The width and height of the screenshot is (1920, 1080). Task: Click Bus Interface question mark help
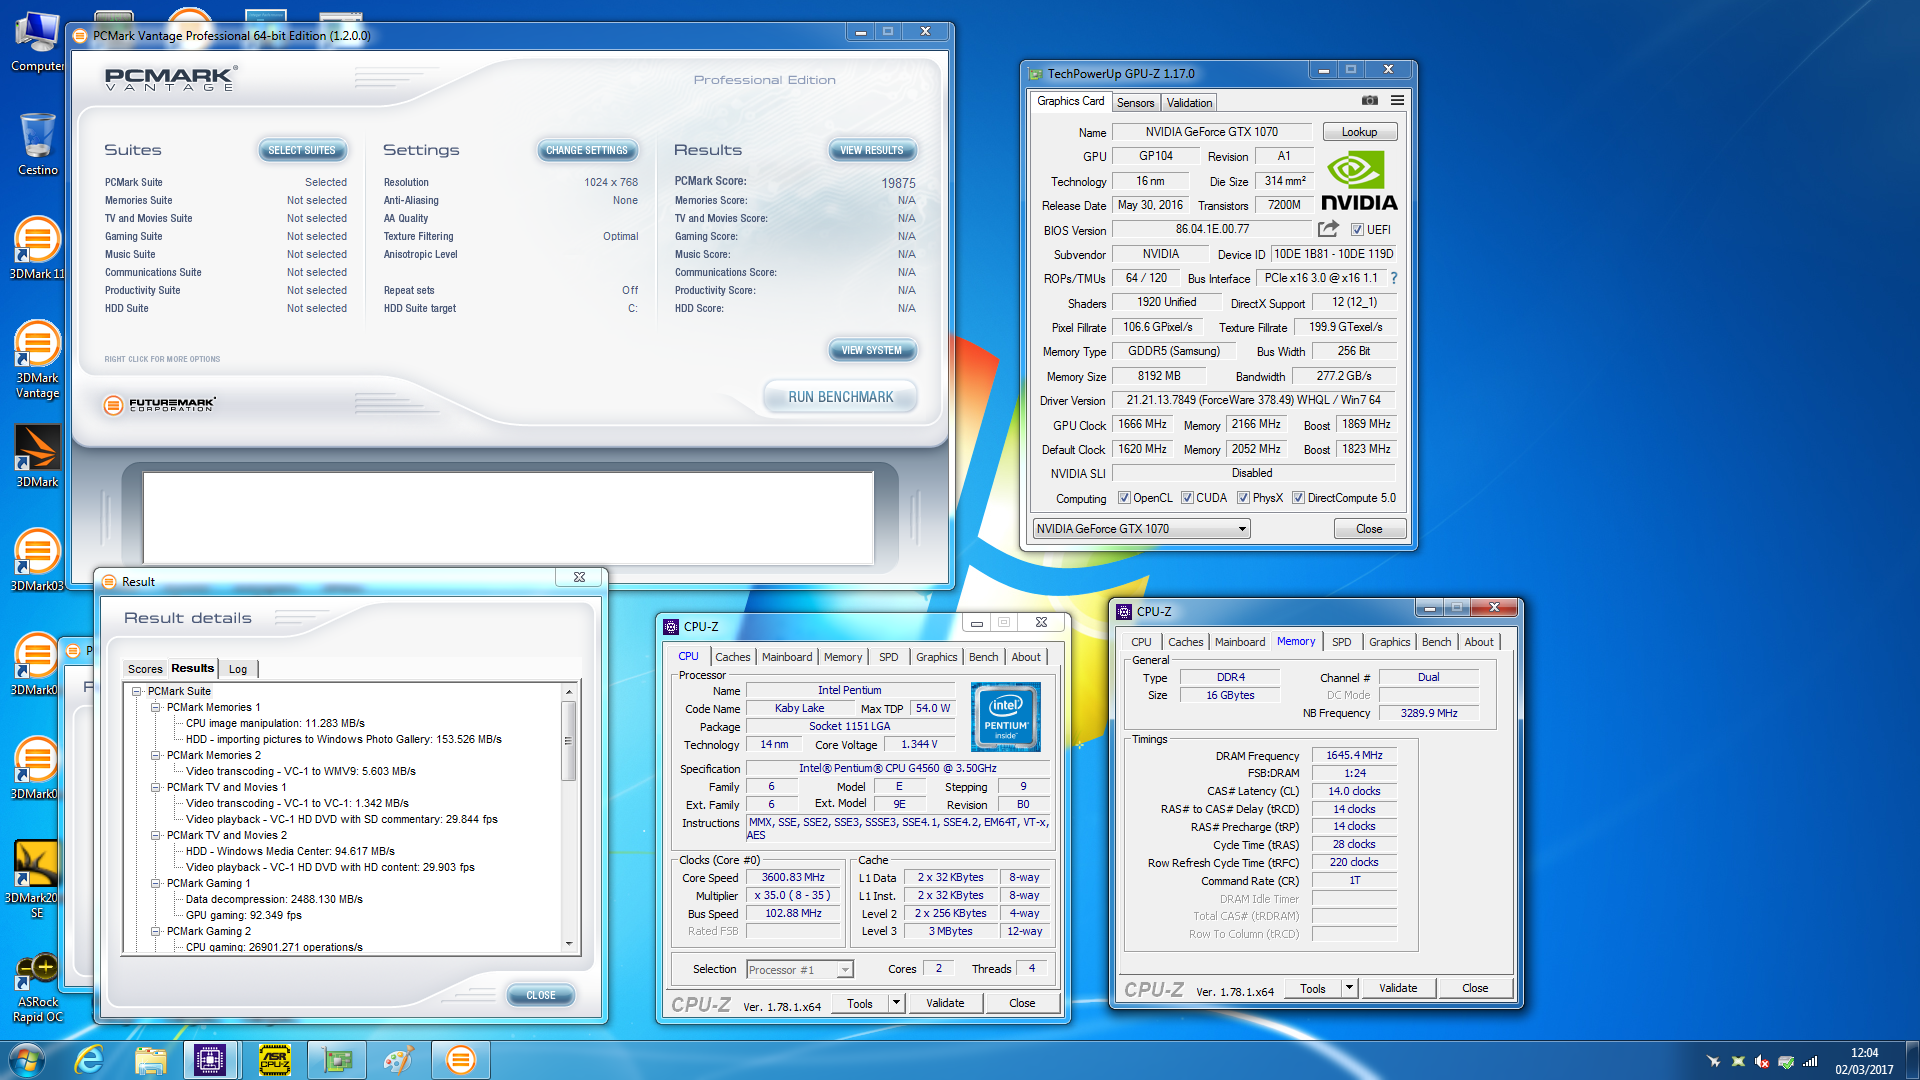[x=1394, y=278]
